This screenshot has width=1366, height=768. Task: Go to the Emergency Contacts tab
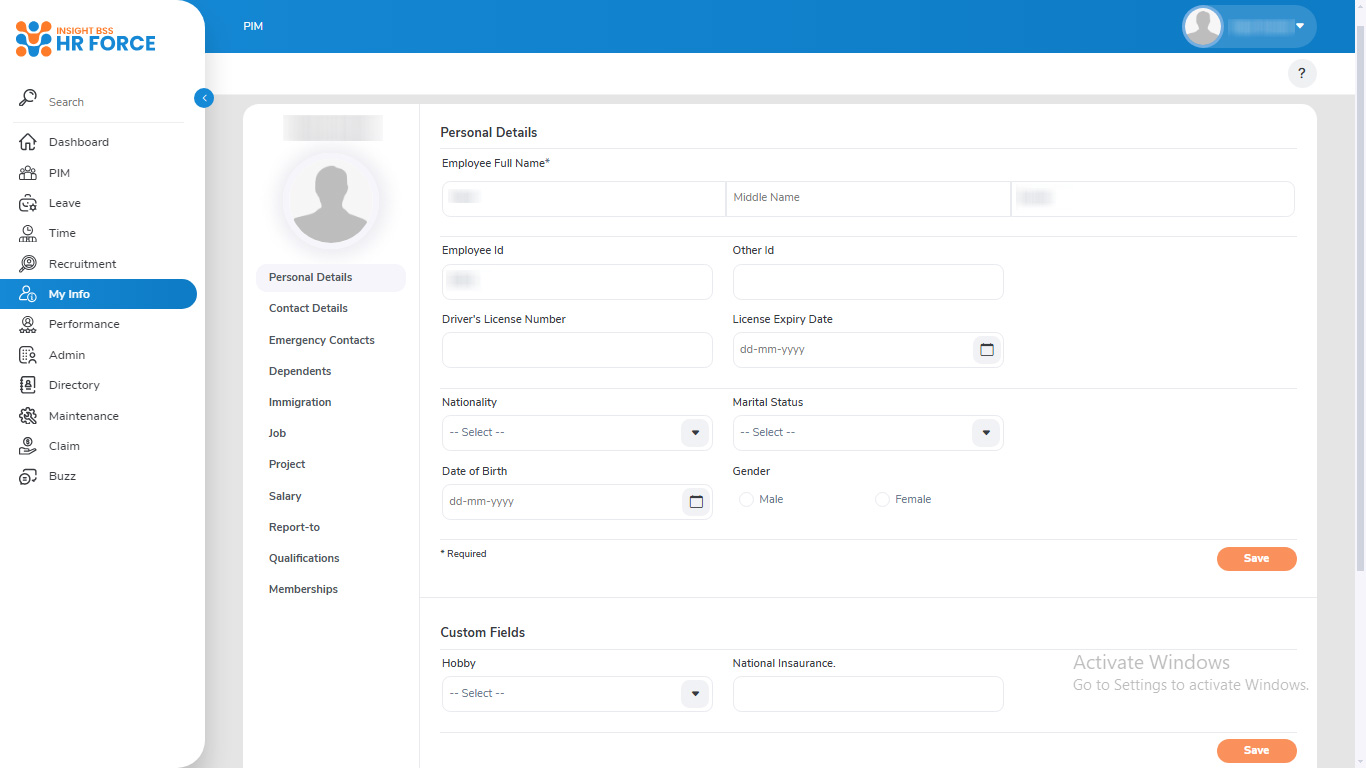coord(321,340)
